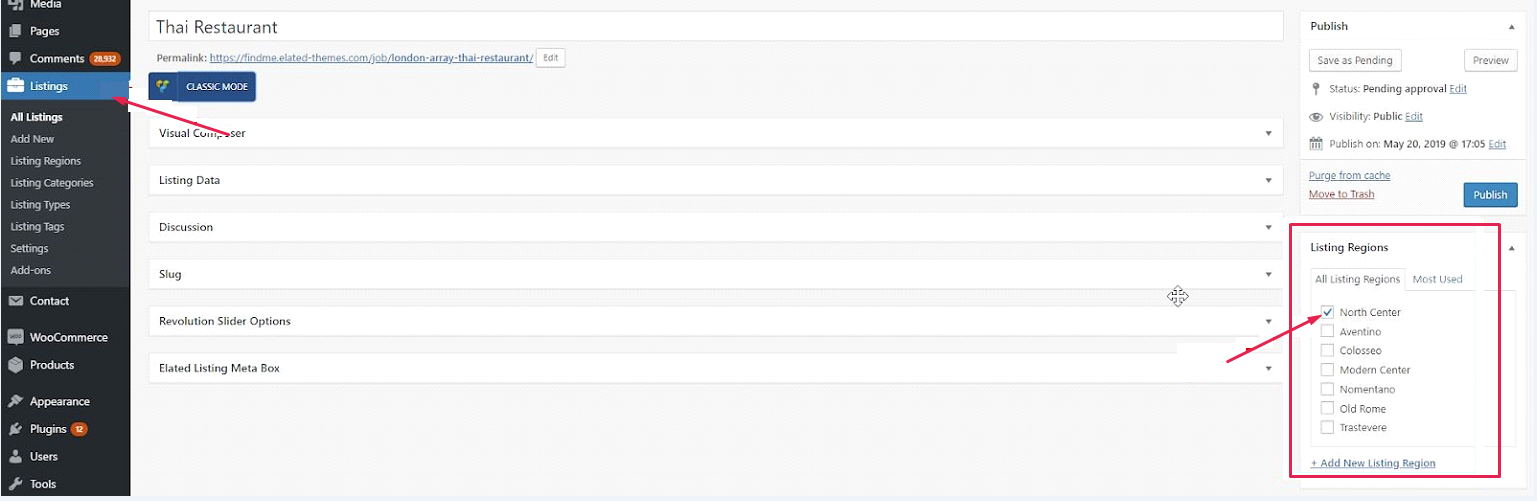Switch to All Listing Regions tab

[x=1357, y=279]
